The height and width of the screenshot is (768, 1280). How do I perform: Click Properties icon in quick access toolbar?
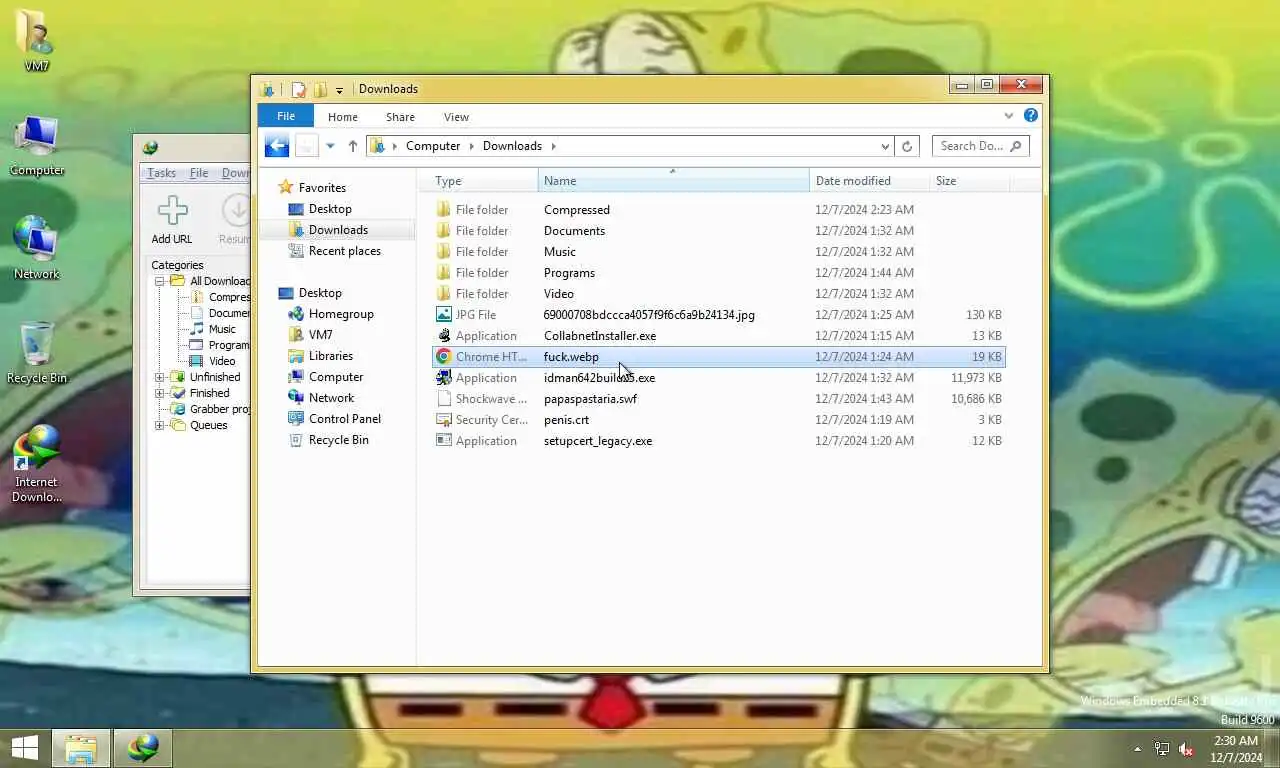298,89
